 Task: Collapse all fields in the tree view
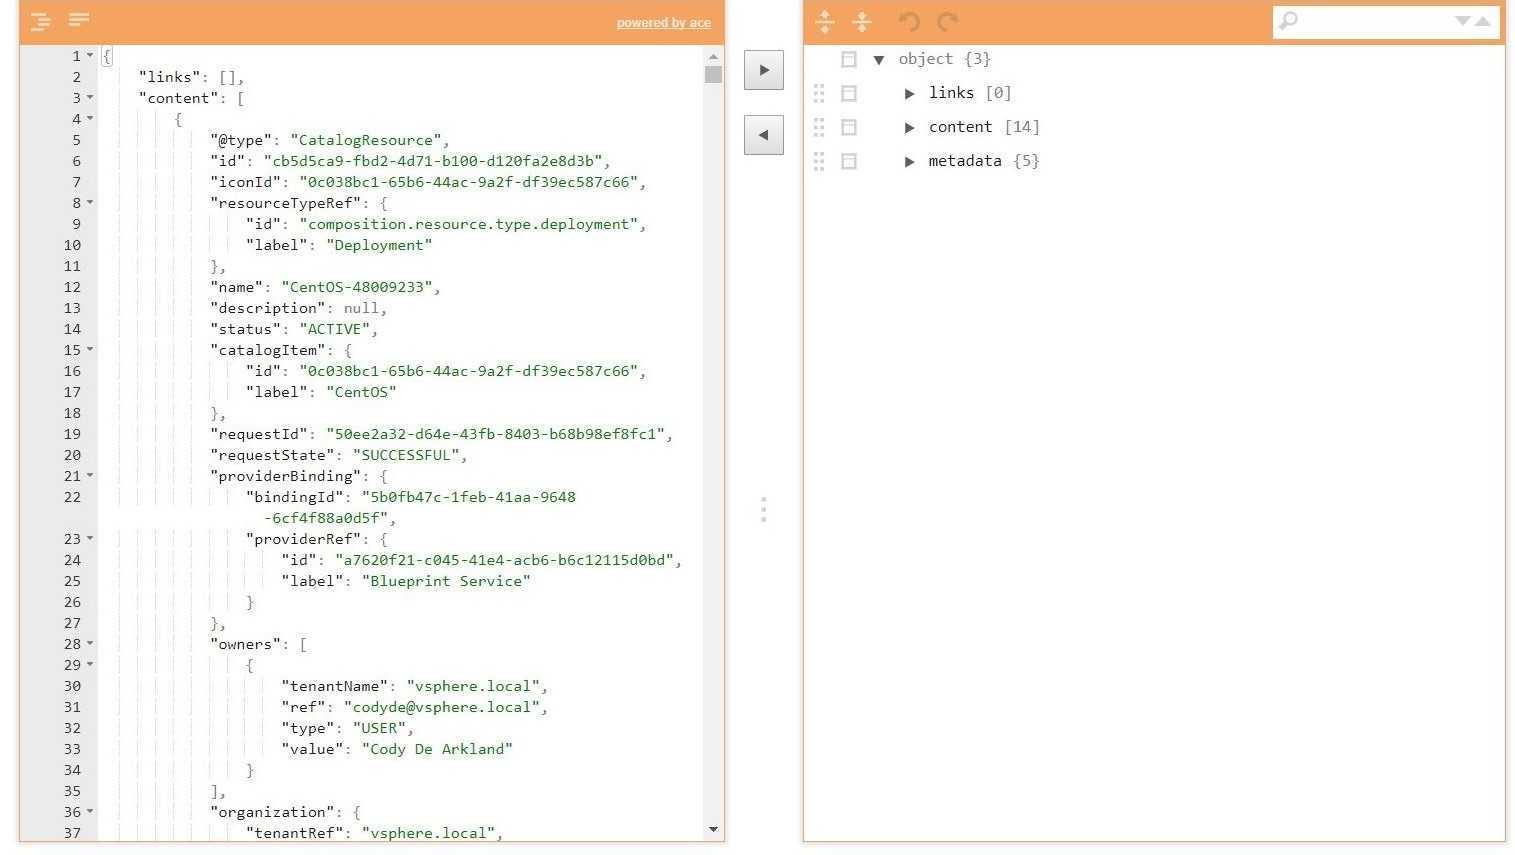(x=862, y=21)
